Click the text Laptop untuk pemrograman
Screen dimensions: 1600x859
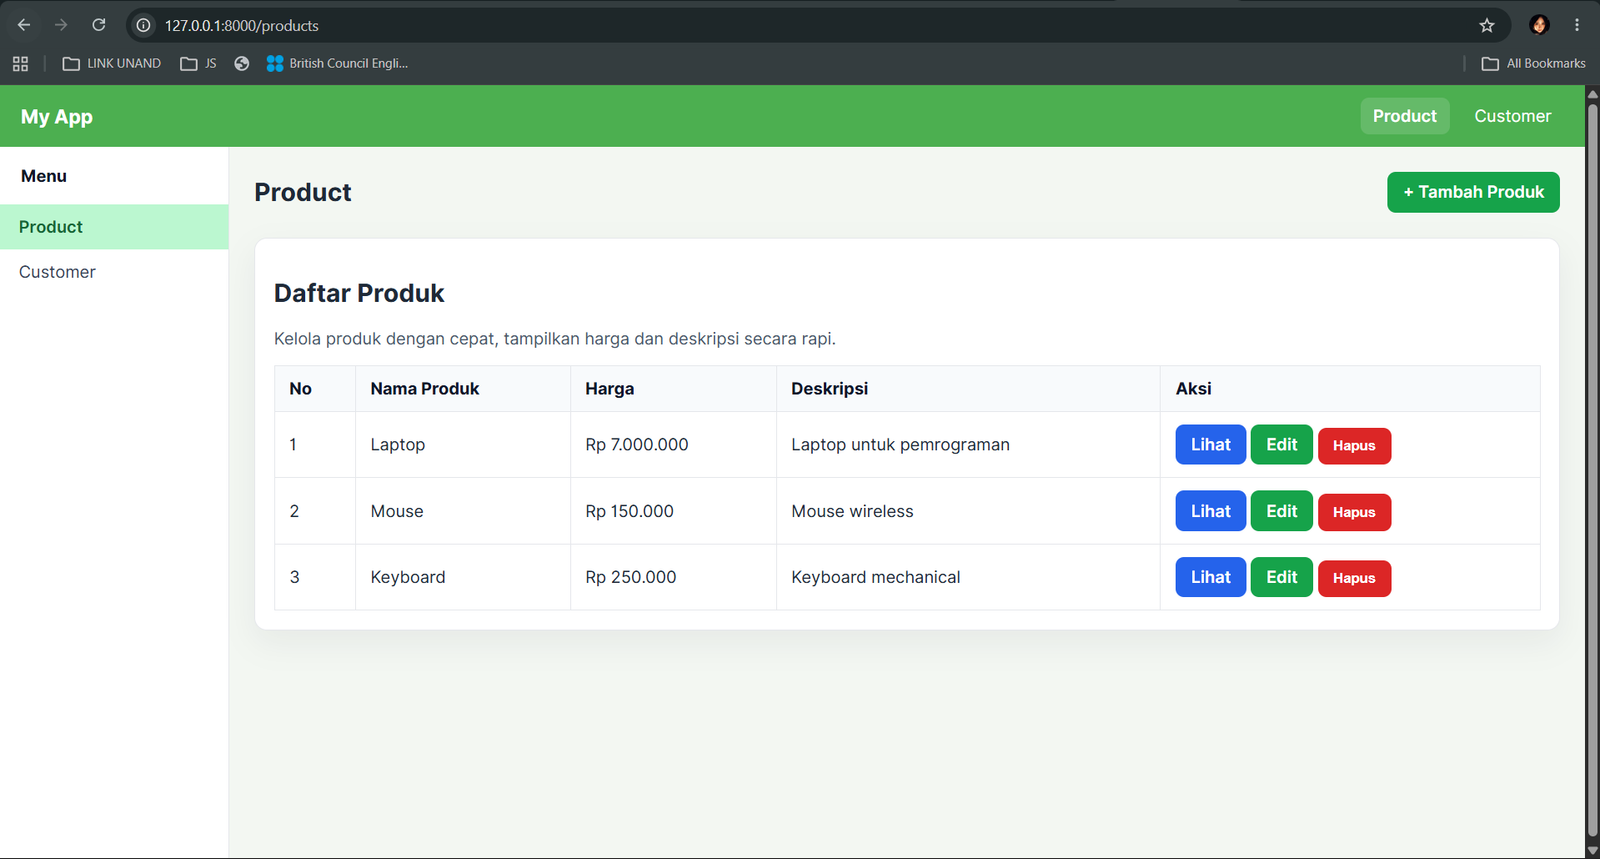(901, 445)
